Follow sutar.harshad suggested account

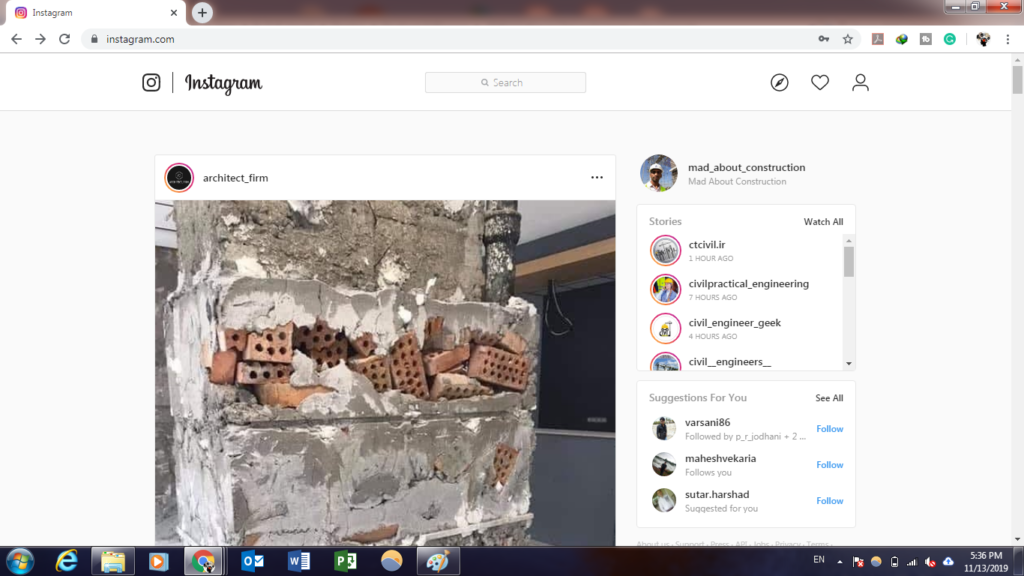(829, 501)
